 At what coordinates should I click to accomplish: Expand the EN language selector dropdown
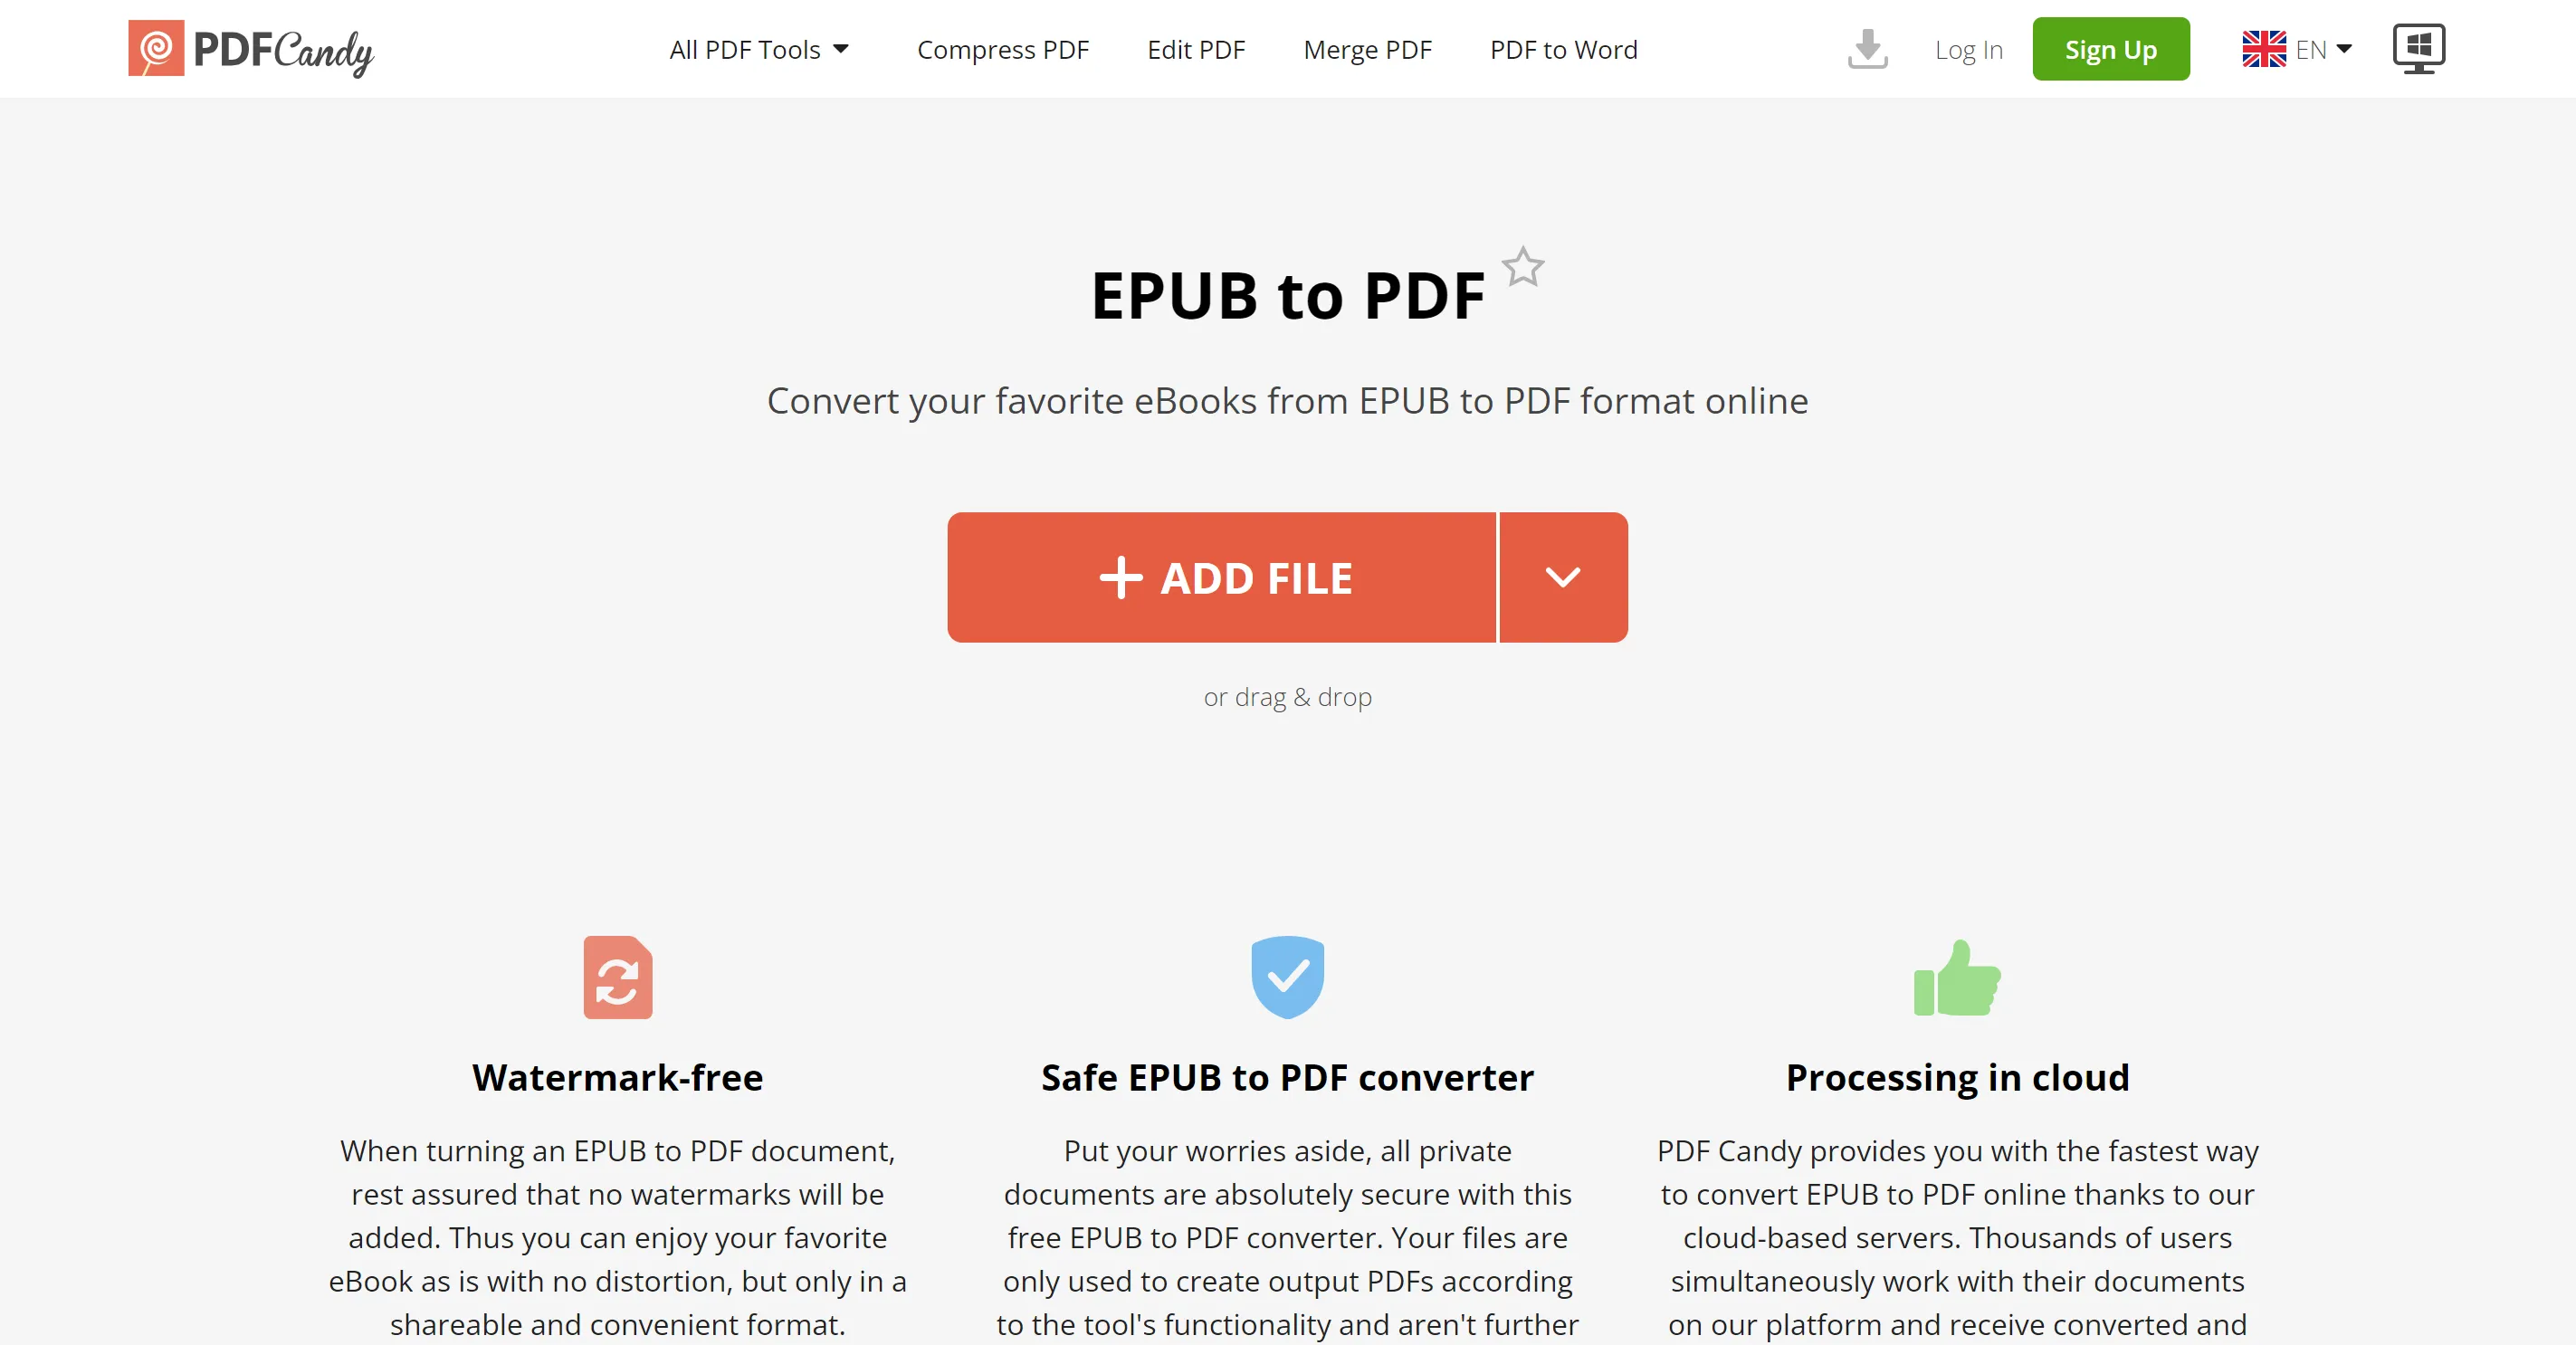(2300, 48)
